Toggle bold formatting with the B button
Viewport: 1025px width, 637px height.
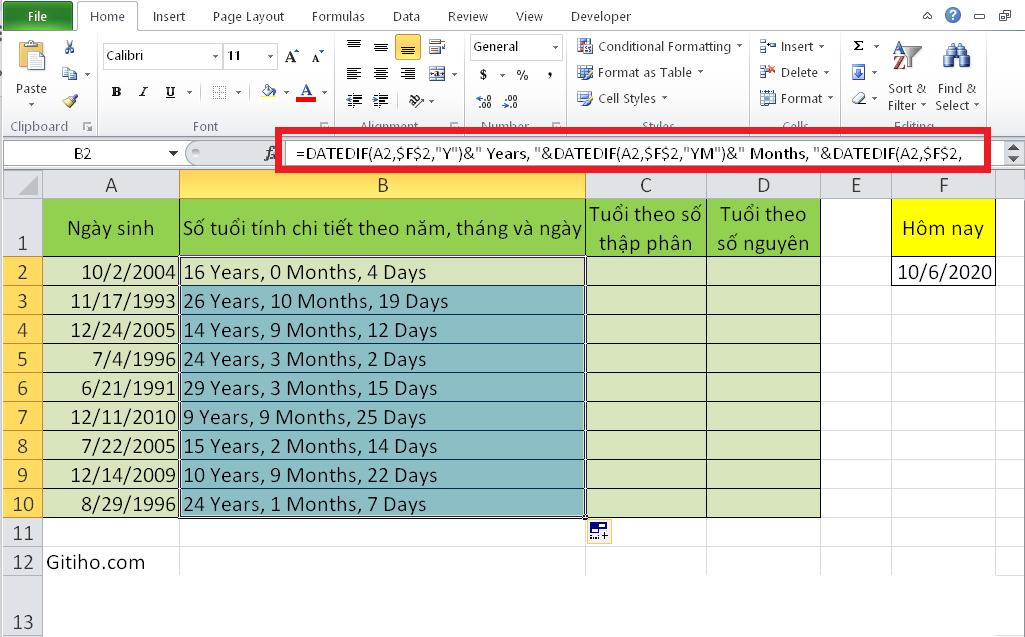pyautogui.click(x=116, y=91)
